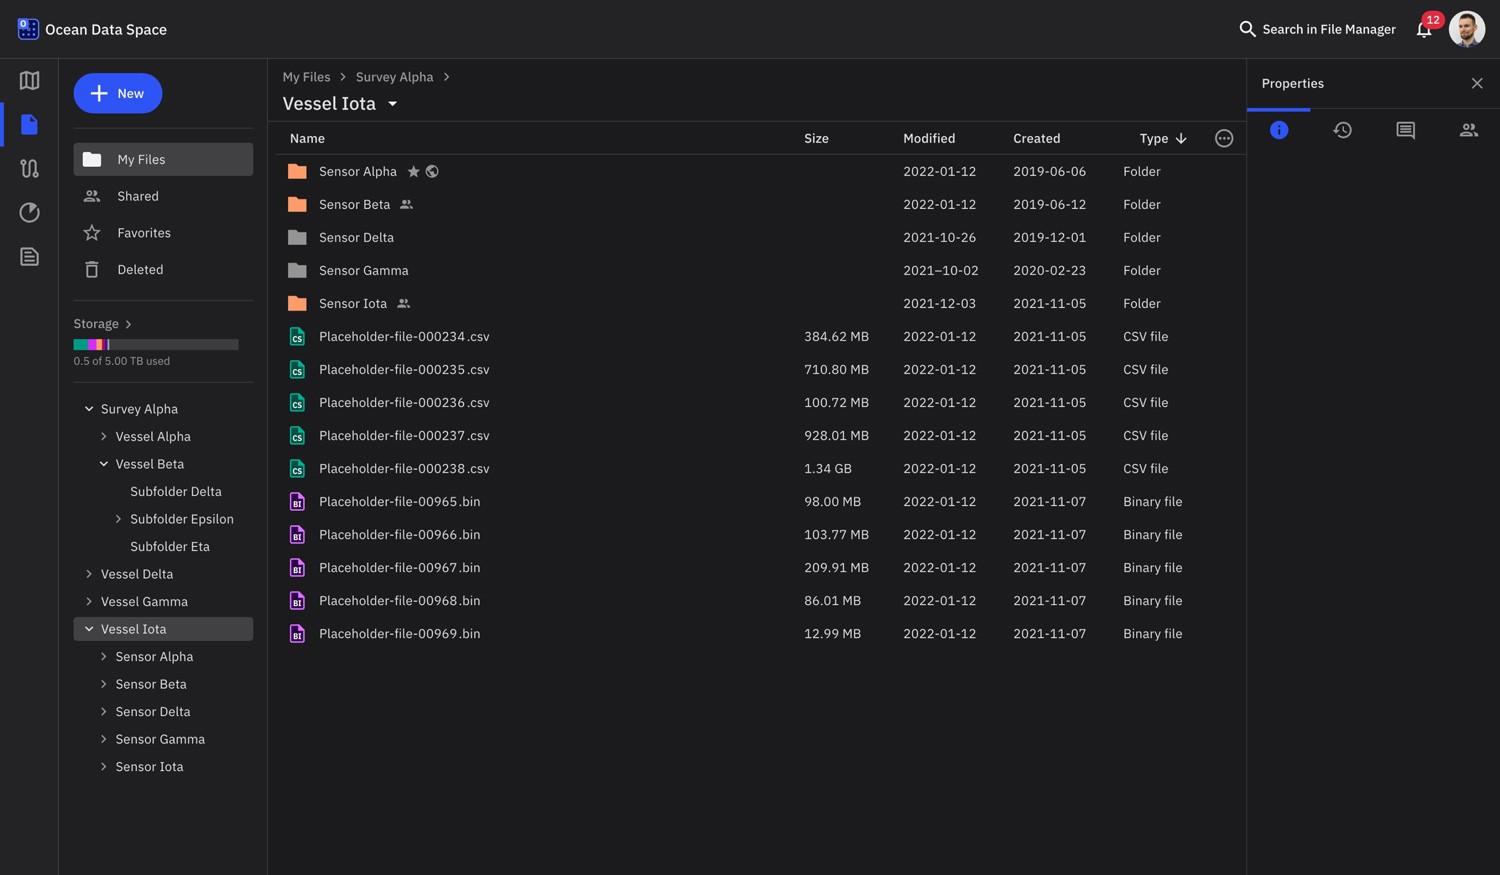Viewport: 1500px width, 875px height.
Task: Collapse the Vessel Iota tree node
Action: click(x=89, y=628)
